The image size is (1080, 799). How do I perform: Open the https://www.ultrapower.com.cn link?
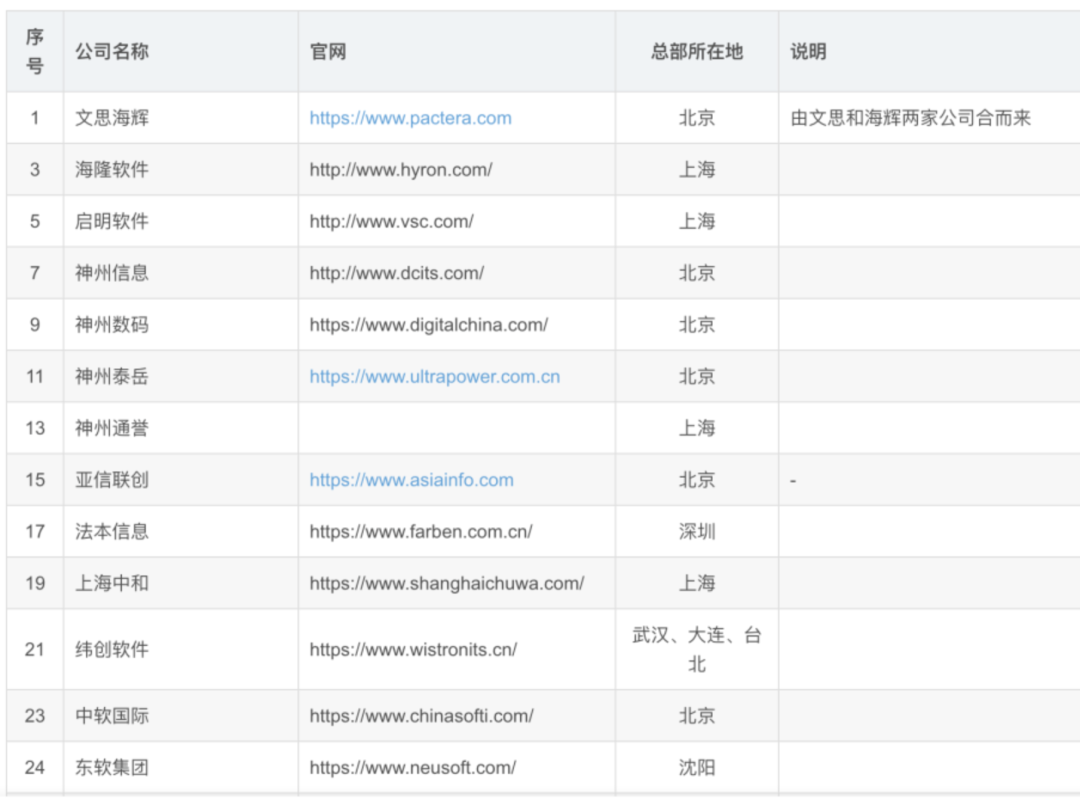[435, 377]
